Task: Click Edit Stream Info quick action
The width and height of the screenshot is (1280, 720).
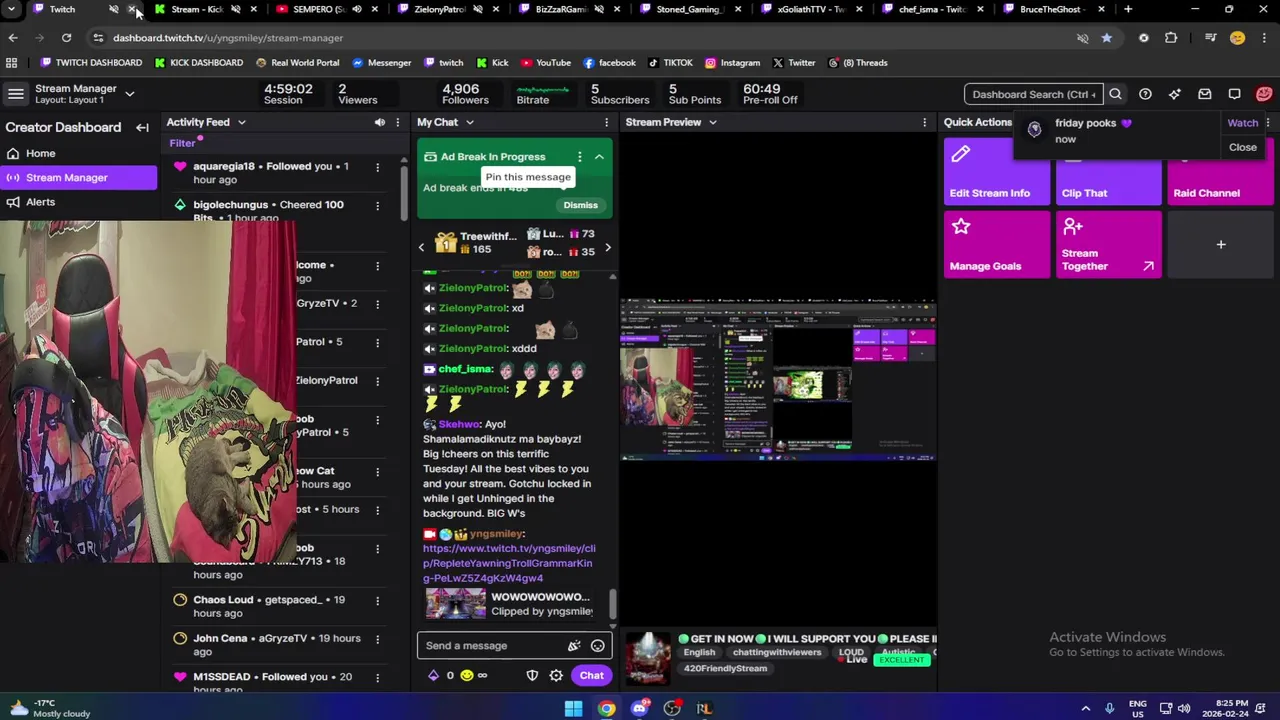Action: click(x=997, y=171)
